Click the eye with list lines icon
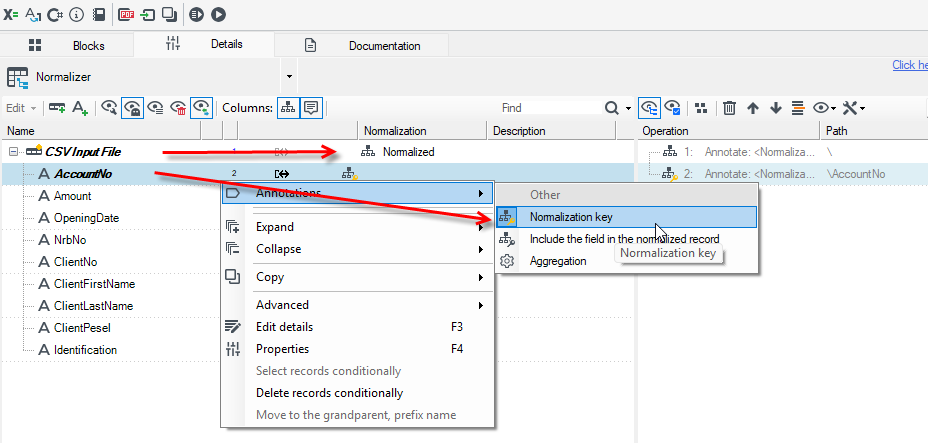The image size is (928, 443). click(x=156, y=108)
